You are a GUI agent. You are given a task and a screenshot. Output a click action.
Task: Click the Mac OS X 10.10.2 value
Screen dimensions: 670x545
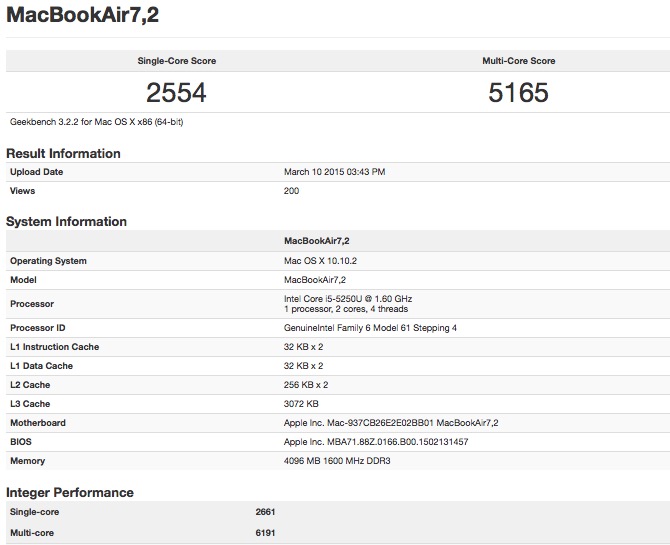click(x=320, y=261)
